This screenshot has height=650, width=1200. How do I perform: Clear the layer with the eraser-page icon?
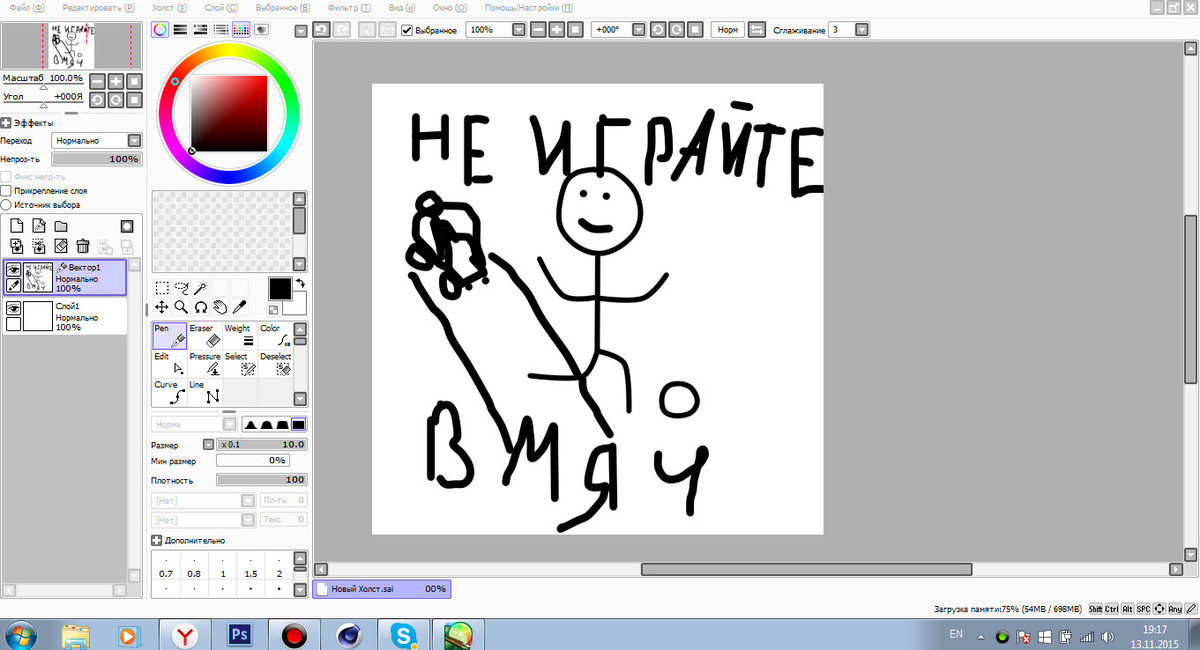point(60,245)
